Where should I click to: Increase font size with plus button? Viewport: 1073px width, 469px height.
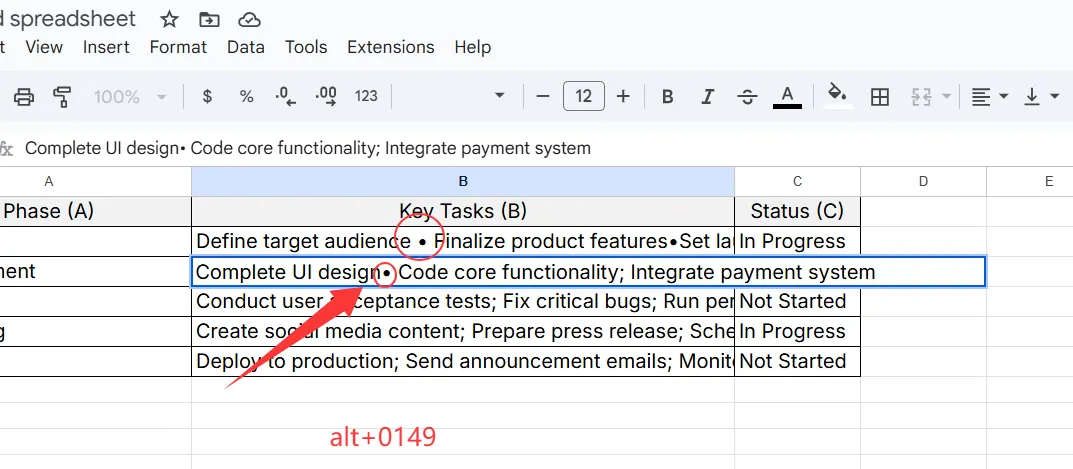[623, 96]
